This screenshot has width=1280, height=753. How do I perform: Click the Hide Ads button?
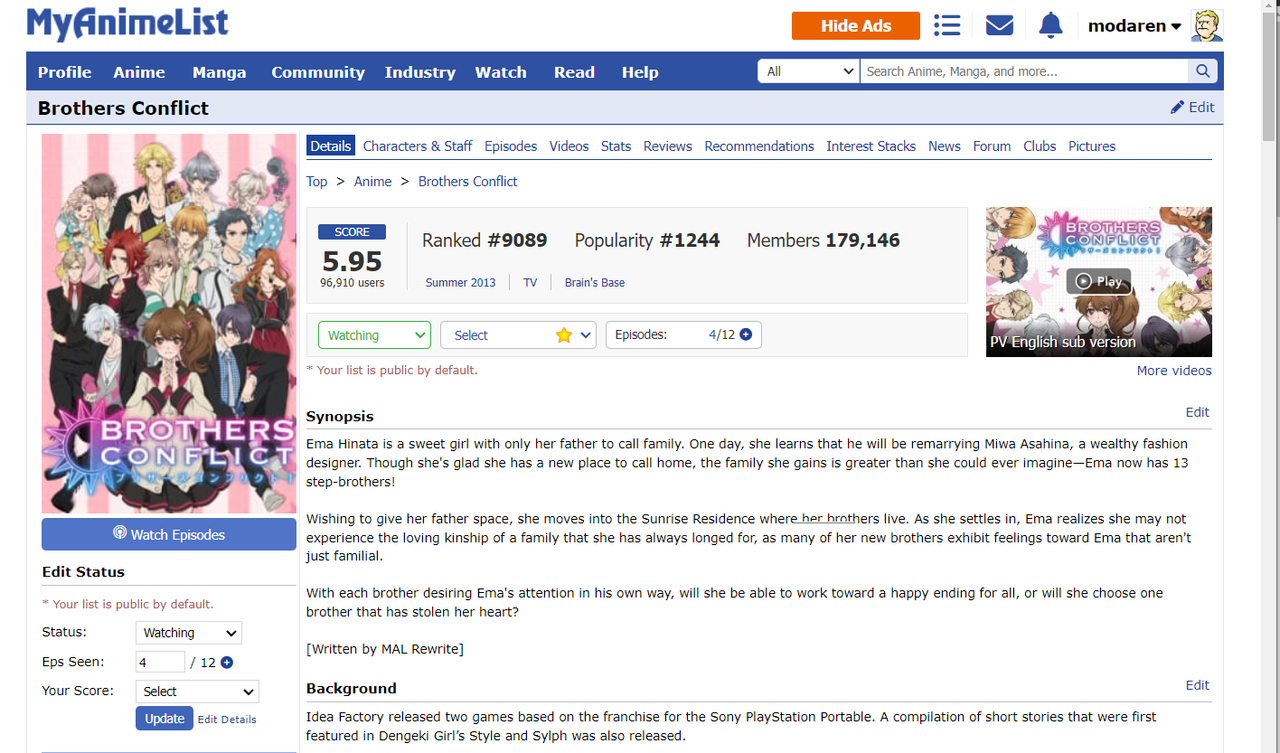pyautogui.click(x=856, y=26)
